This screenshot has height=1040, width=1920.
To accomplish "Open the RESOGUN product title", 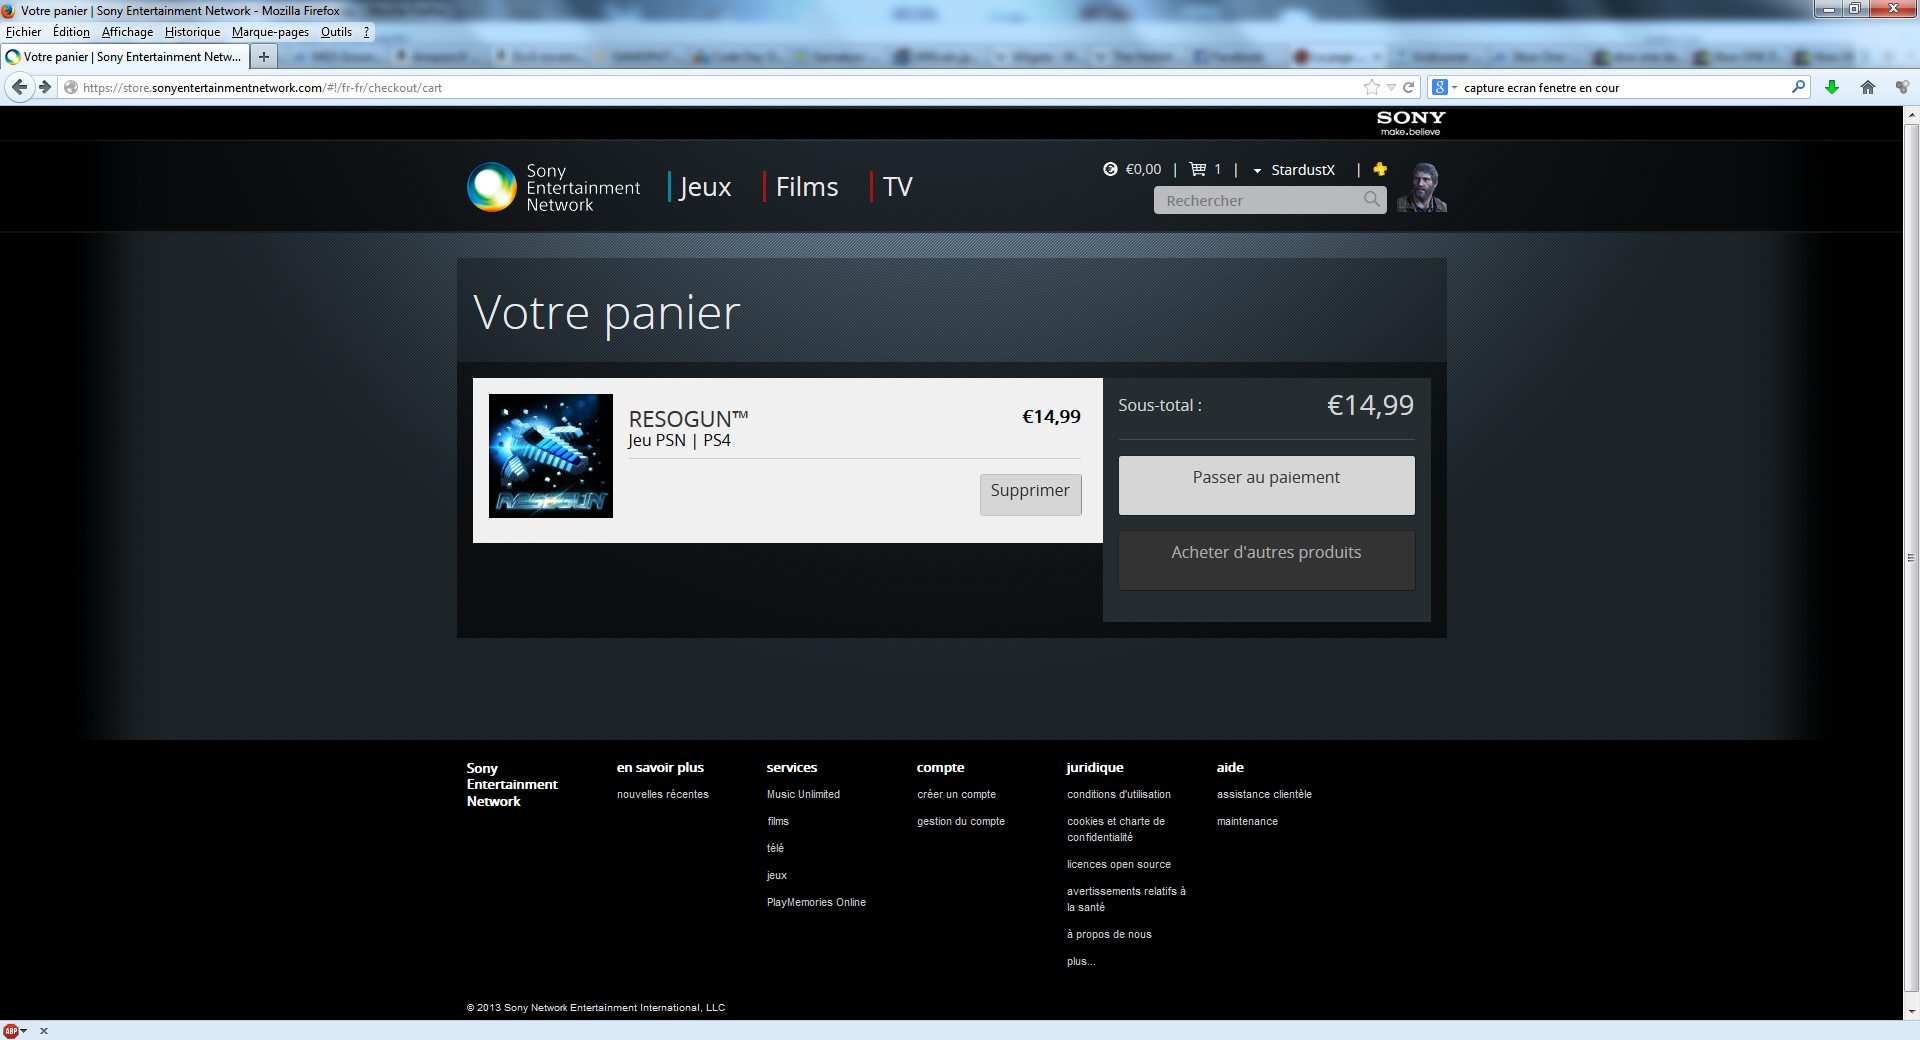I will click(x=688, y=419).
